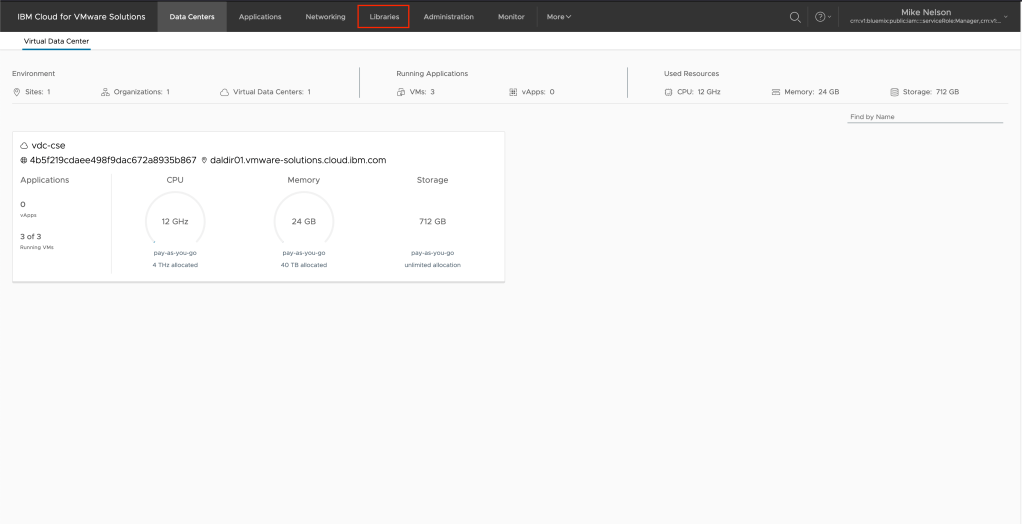This screenshot has height=524, width=1022.
Task: Click the 12 GHz CPU usage gauge
Action: pyautogui.click(x=175, y=221)
